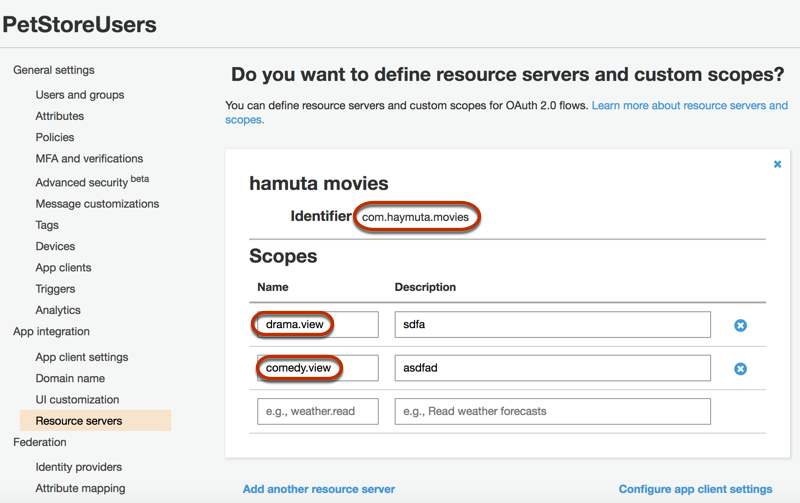This screenshot has width=800, height=503.
Task: Navigate to App client settings
Action: [x=82, y=357]
